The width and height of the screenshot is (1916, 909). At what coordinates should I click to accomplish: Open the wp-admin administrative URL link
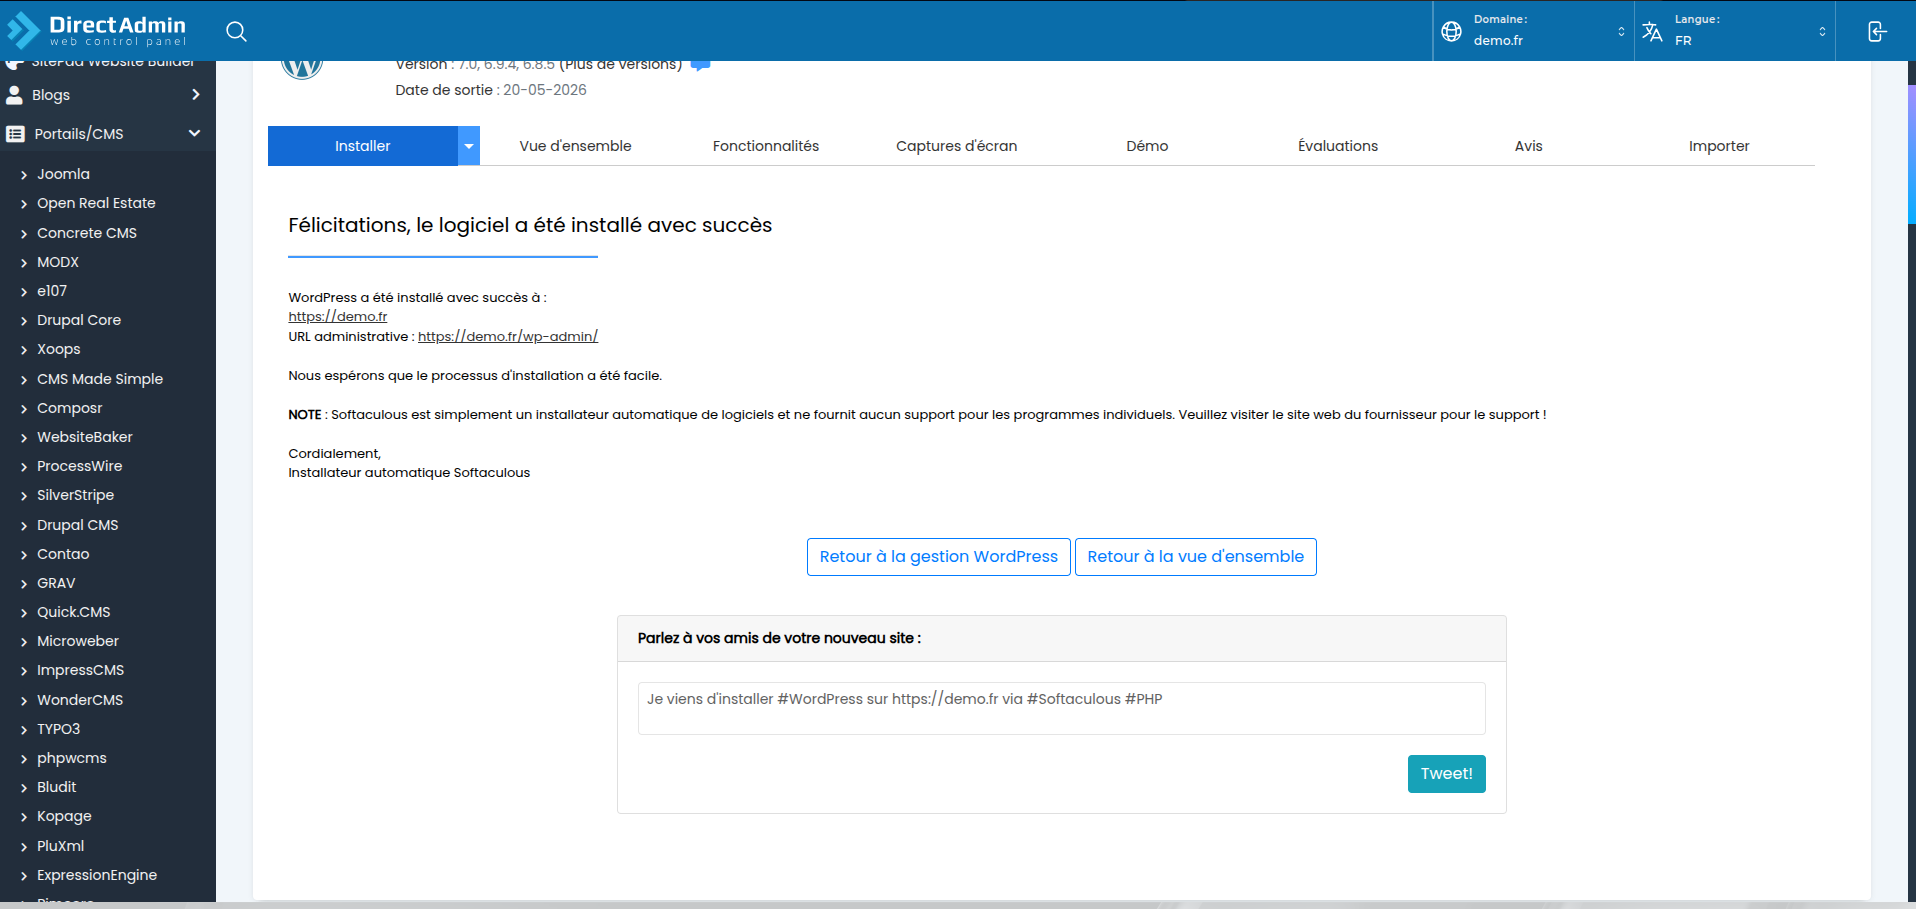pyautogui.click(x=508, y=337)
